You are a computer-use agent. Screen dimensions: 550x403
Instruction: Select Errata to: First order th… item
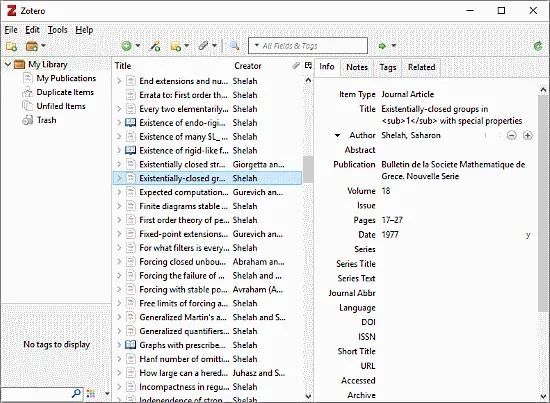(207, 95)
